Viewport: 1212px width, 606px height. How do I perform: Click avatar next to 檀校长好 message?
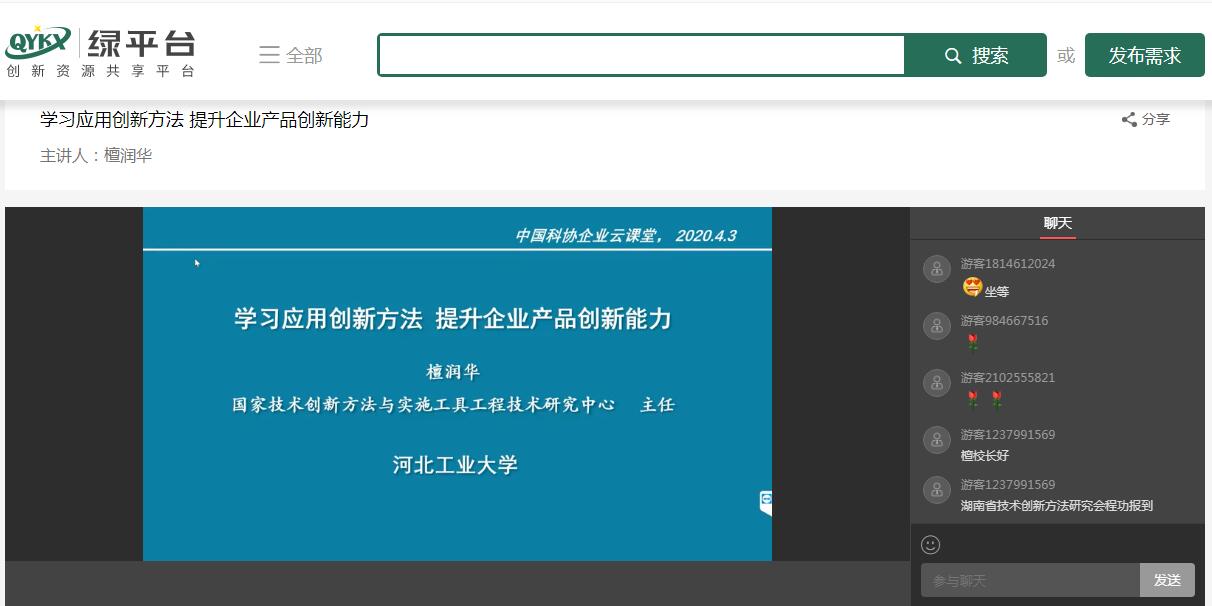point(936,440)
